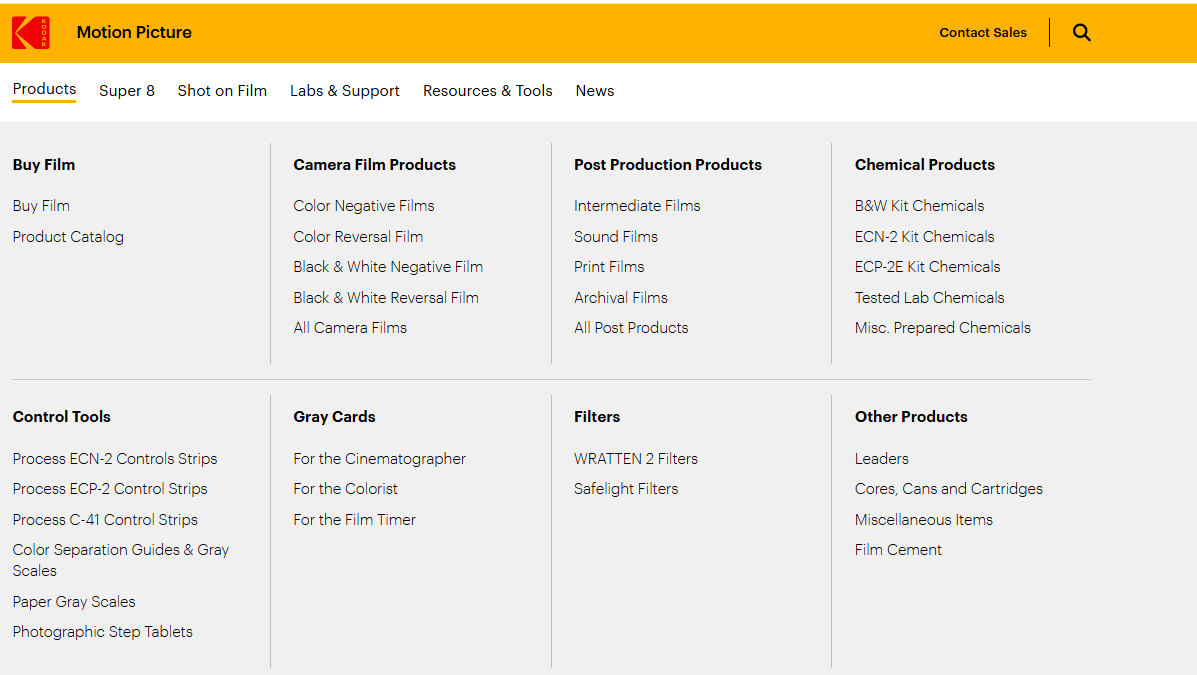Open Process ECN-2 Controls Strips
Viewport: 1197px width, 675px height.
tap(115, 459)
